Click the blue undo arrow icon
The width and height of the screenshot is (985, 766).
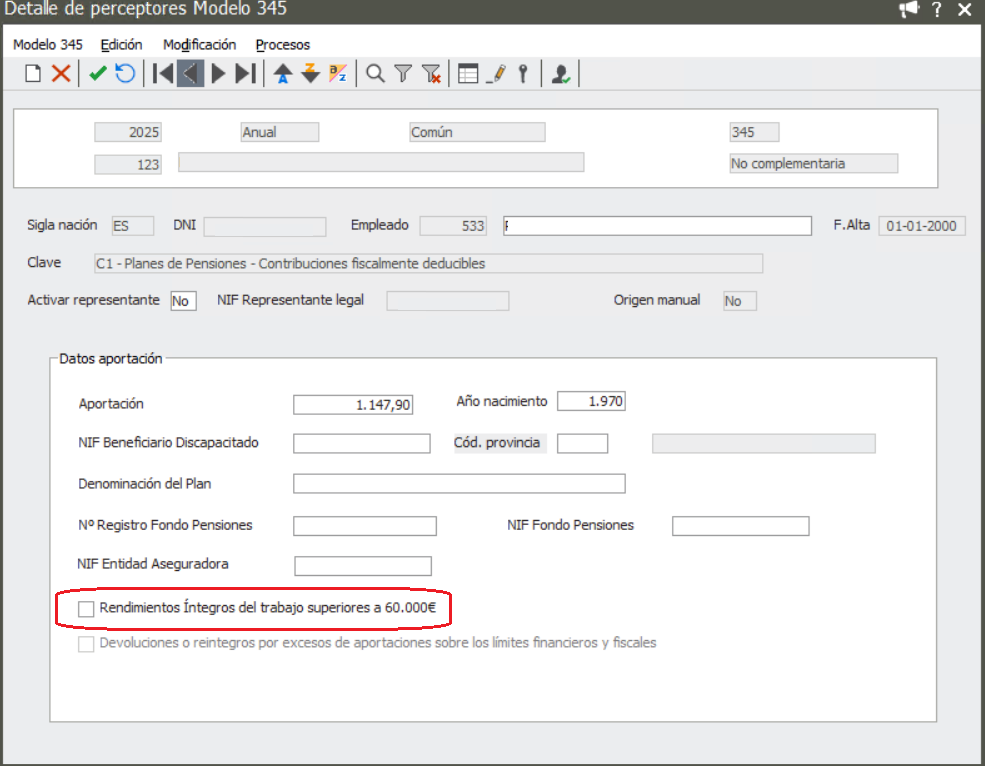(125, 73)
